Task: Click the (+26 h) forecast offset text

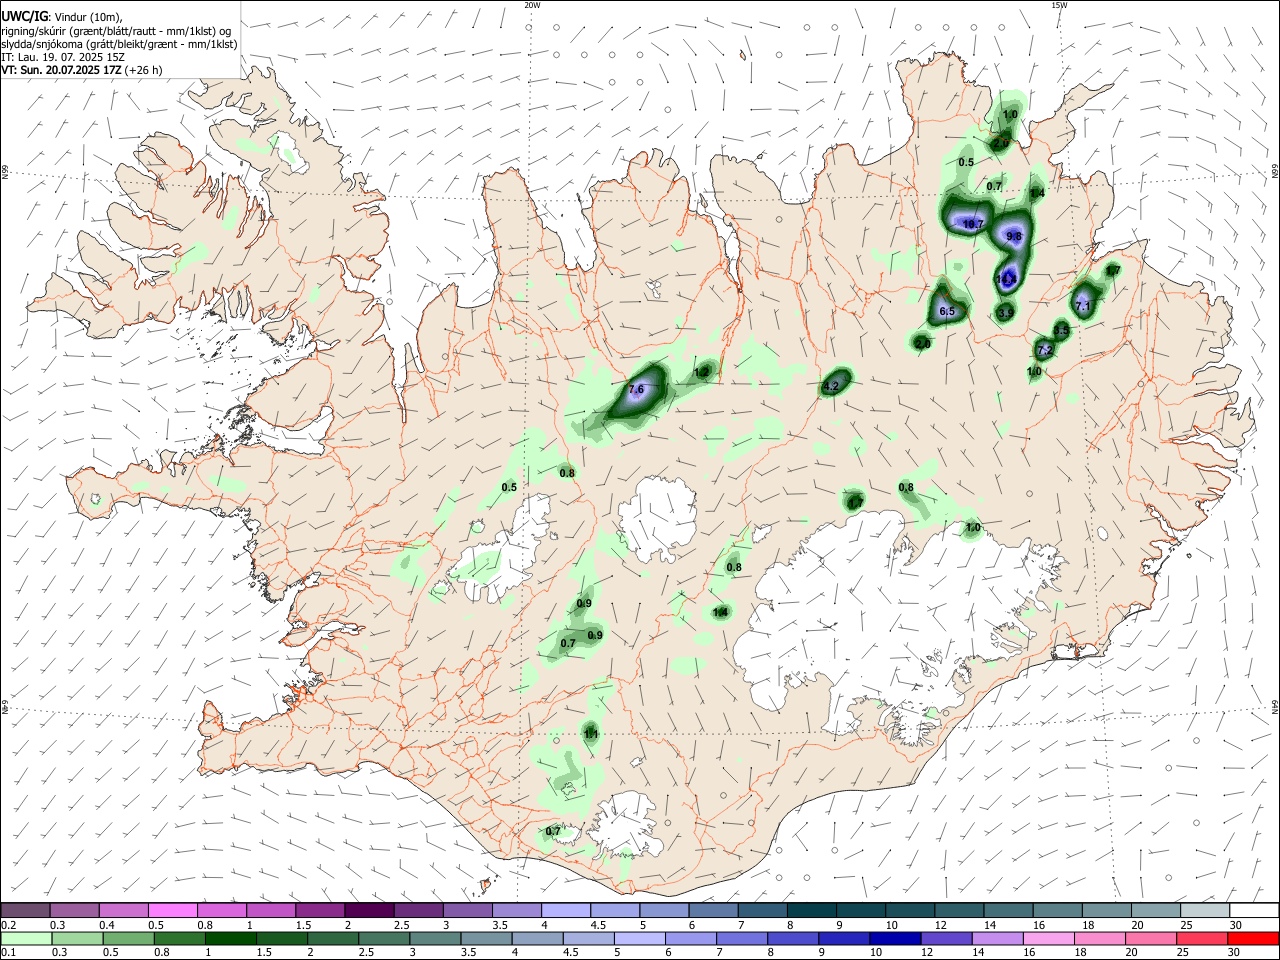Action: coord(144,70)
